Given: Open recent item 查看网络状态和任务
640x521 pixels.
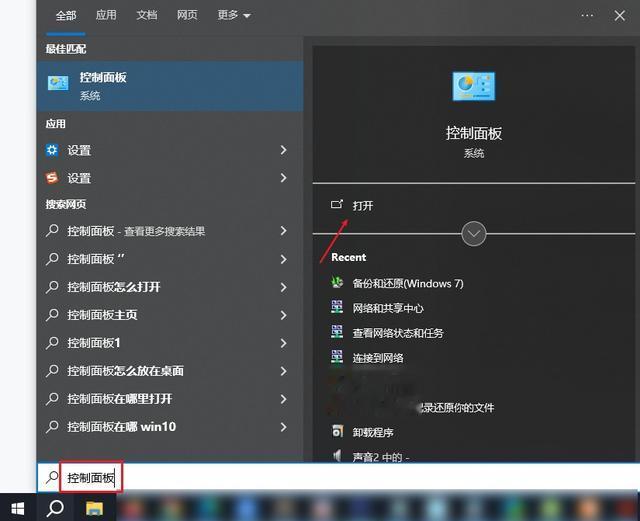Looking at the screenshot, I should pyautogui.click(x=398, y=333).
